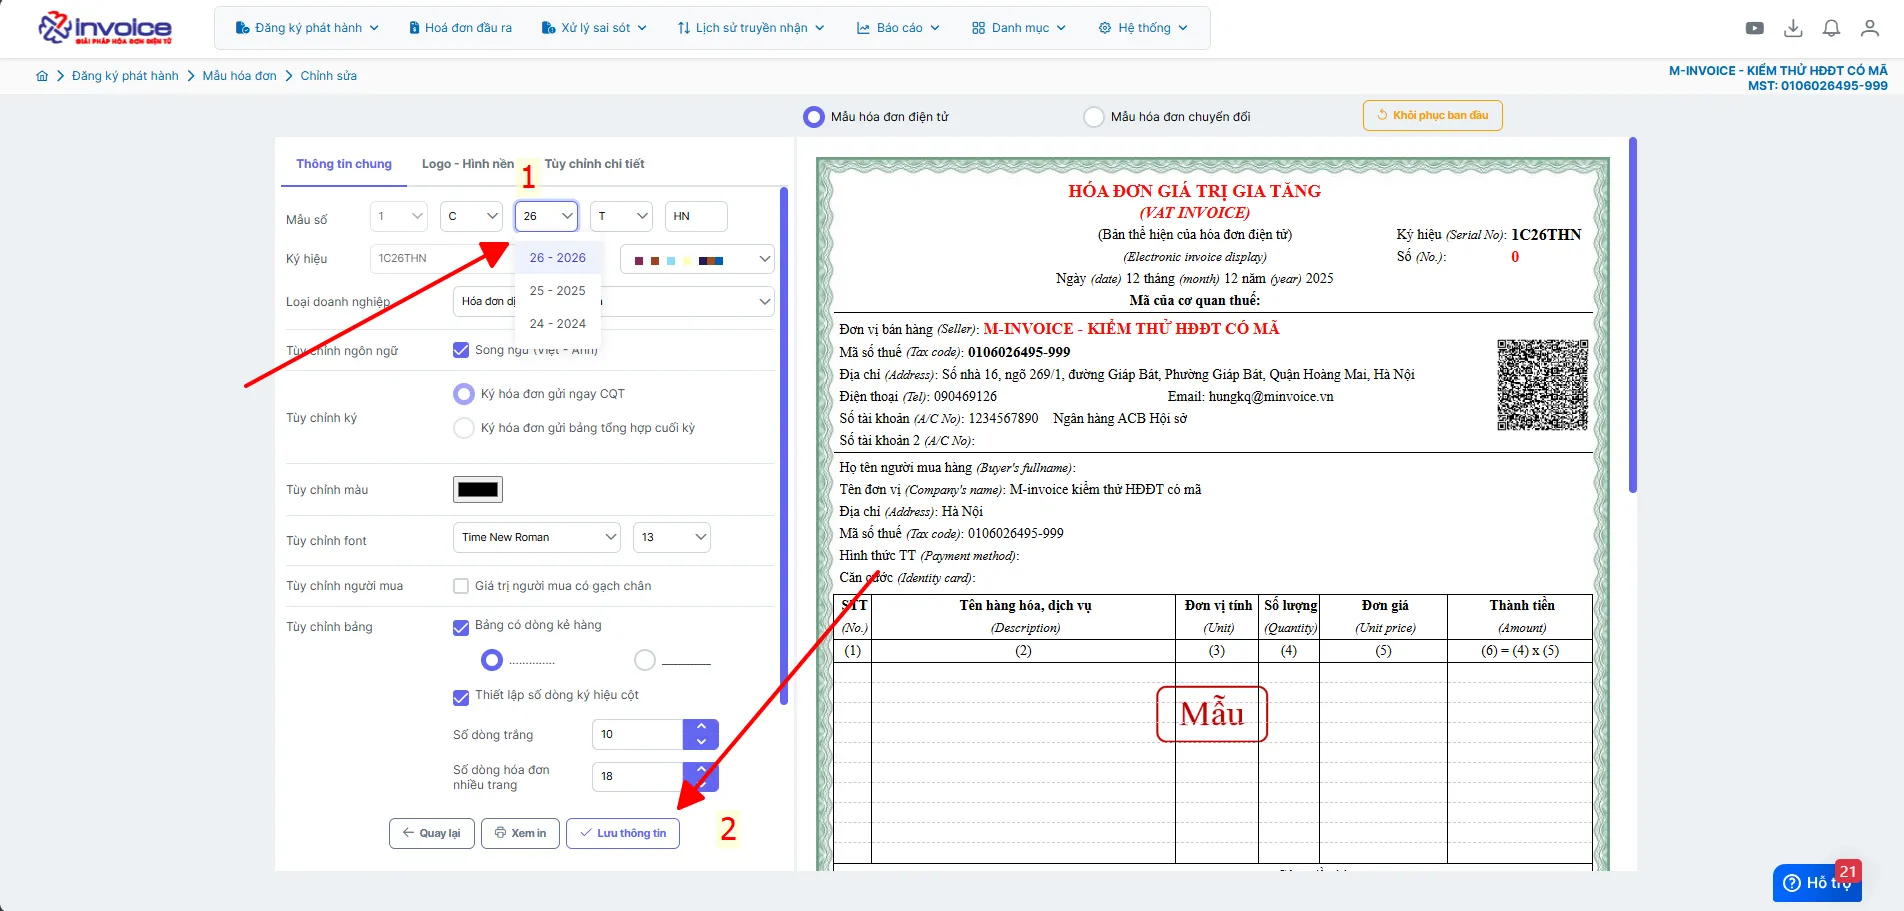Viewport: 1904px width, 911px height.
Task: Click the invoice preview vertical scrollbar
Action: pos(1632,315)
